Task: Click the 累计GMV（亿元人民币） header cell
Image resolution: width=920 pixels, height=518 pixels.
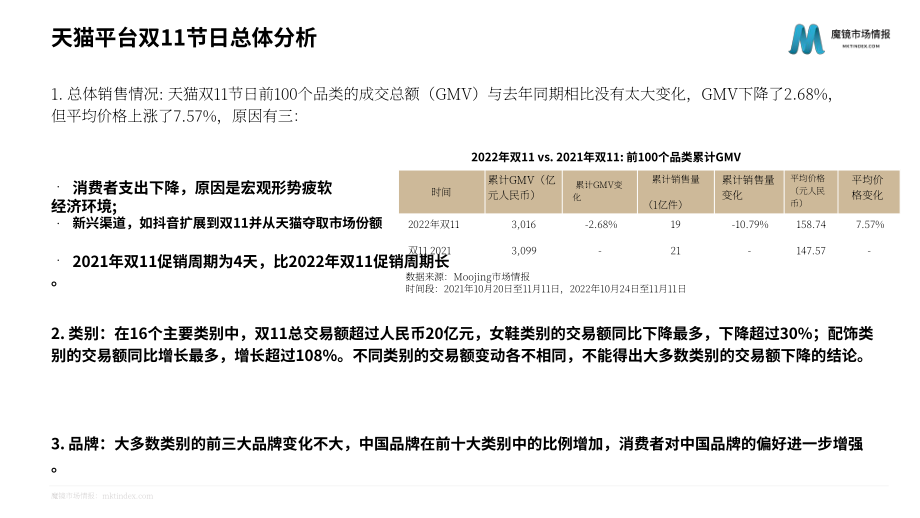Action: point(523,192)
